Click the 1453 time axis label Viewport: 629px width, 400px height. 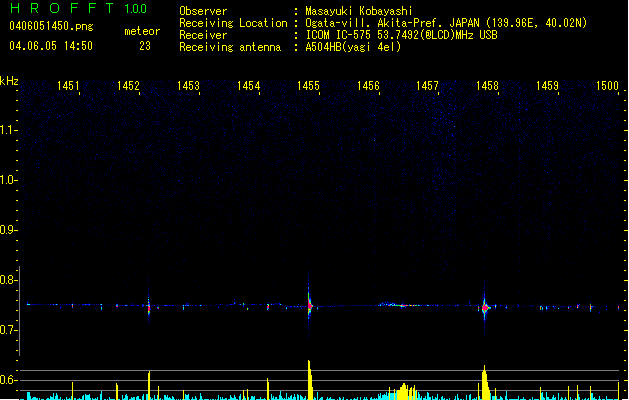[188, 86]
